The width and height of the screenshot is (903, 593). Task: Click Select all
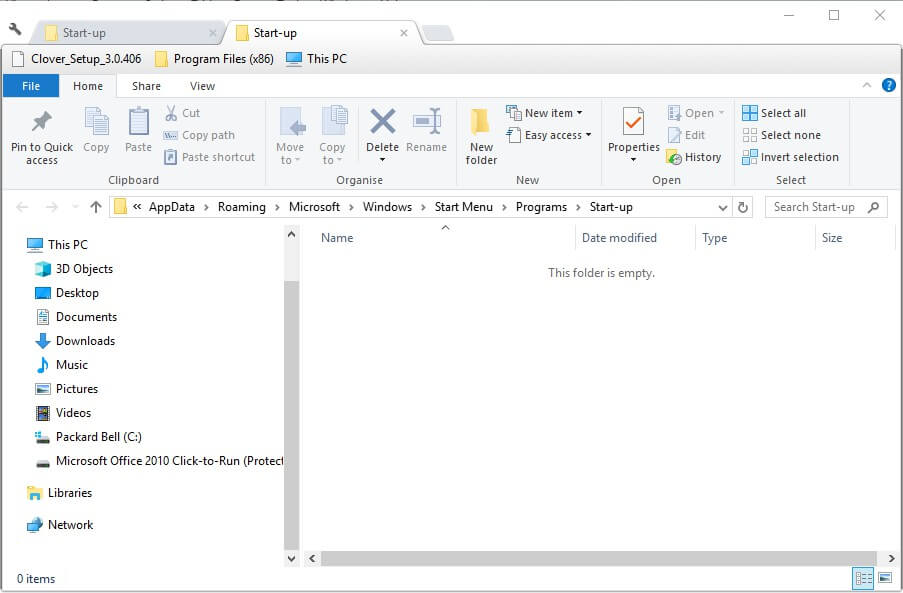[774, 113]
